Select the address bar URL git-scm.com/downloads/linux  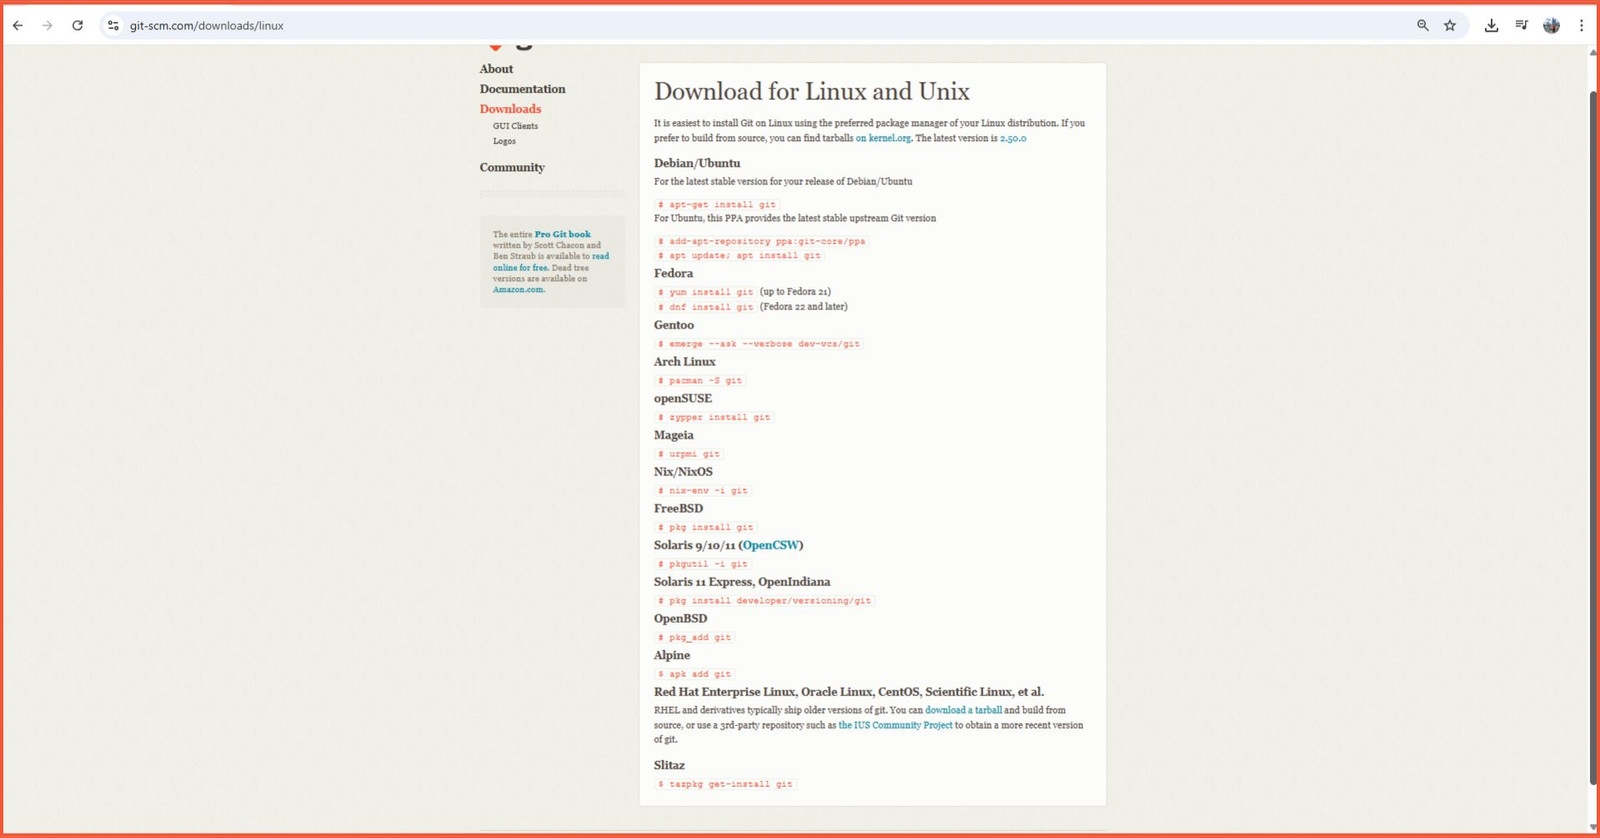coord(207,26)
